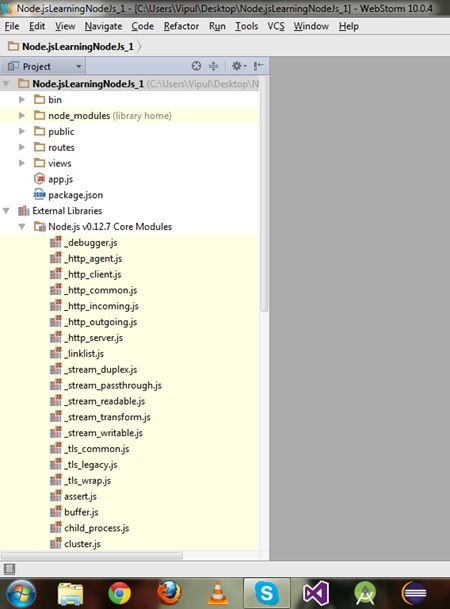Open the Tools menu
This screenshot has height=609, width=450.
[247, 26]
